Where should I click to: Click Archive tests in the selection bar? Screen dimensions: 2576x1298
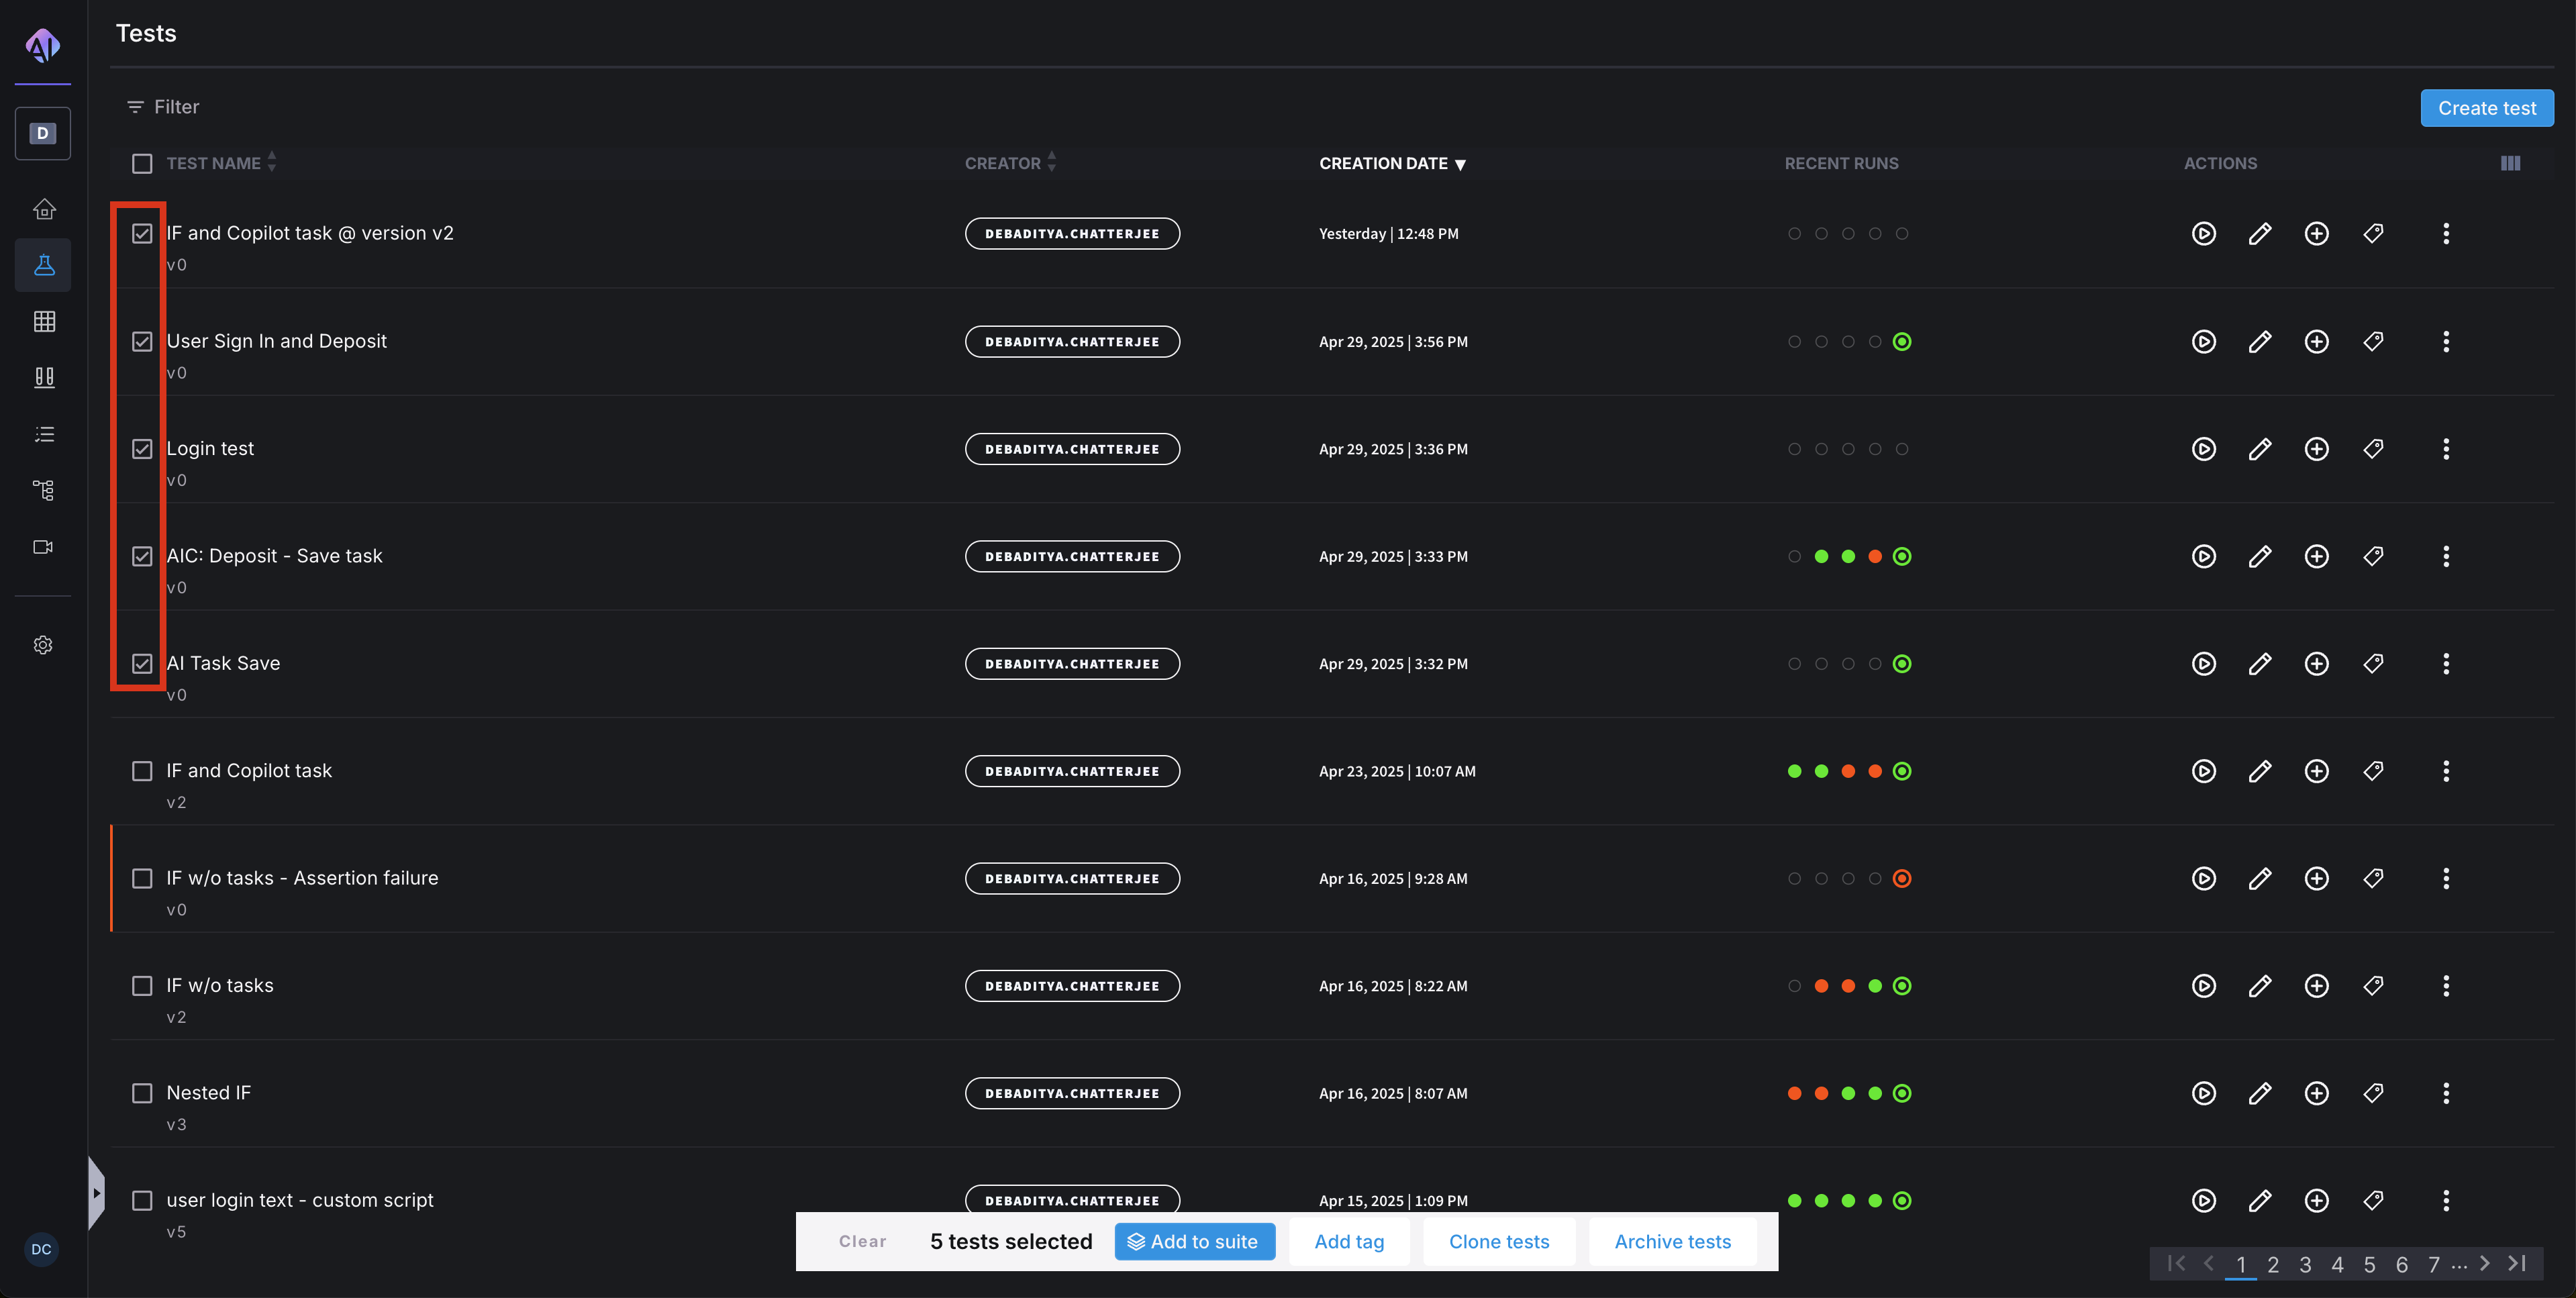click(1672, 1241)
